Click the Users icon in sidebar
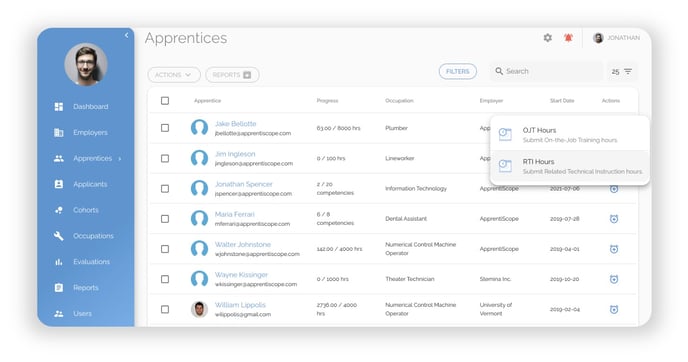The height and width of the screenshot is (362, 688). tap(59, 314)
